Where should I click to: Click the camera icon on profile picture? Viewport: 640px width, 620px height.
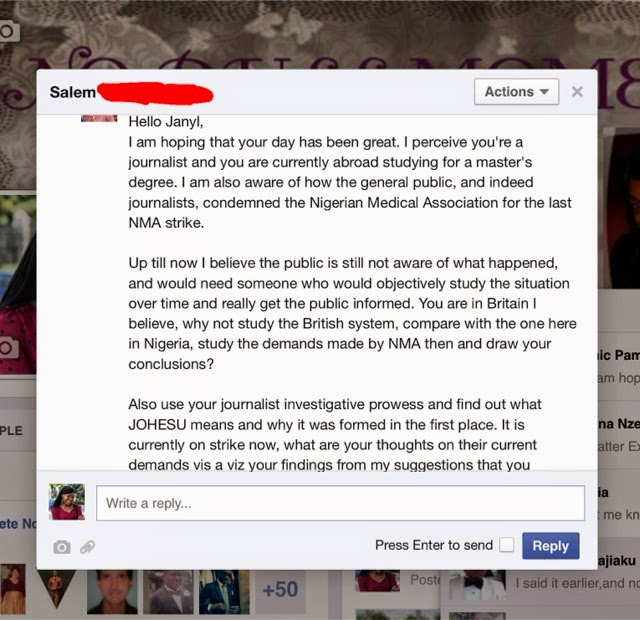pos(9,348)
